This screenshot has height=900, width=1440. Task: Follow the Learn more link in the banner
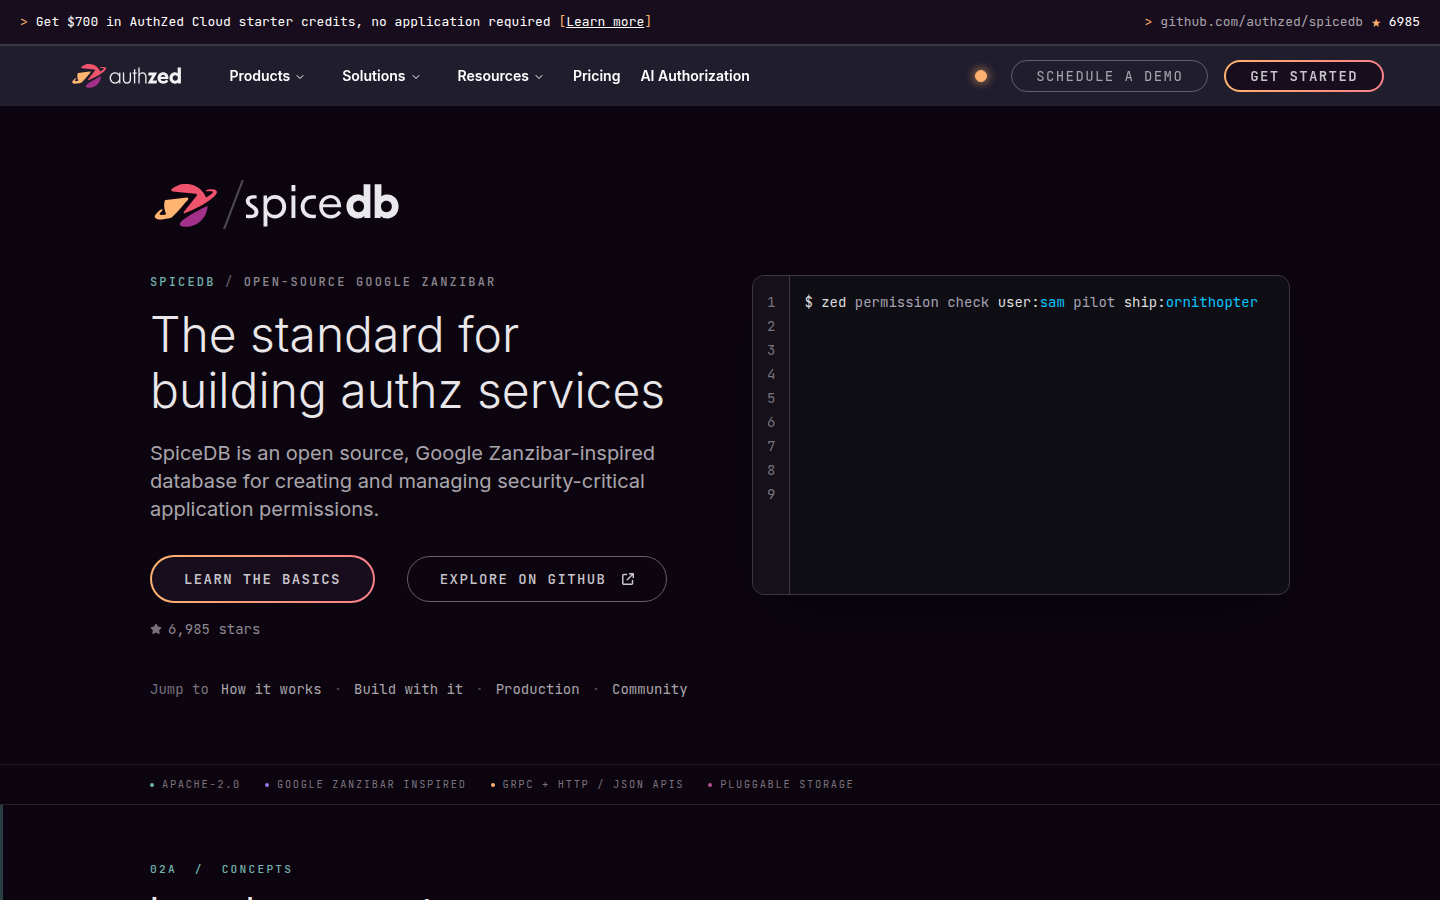pyautogui.click(x=605, y=22)
